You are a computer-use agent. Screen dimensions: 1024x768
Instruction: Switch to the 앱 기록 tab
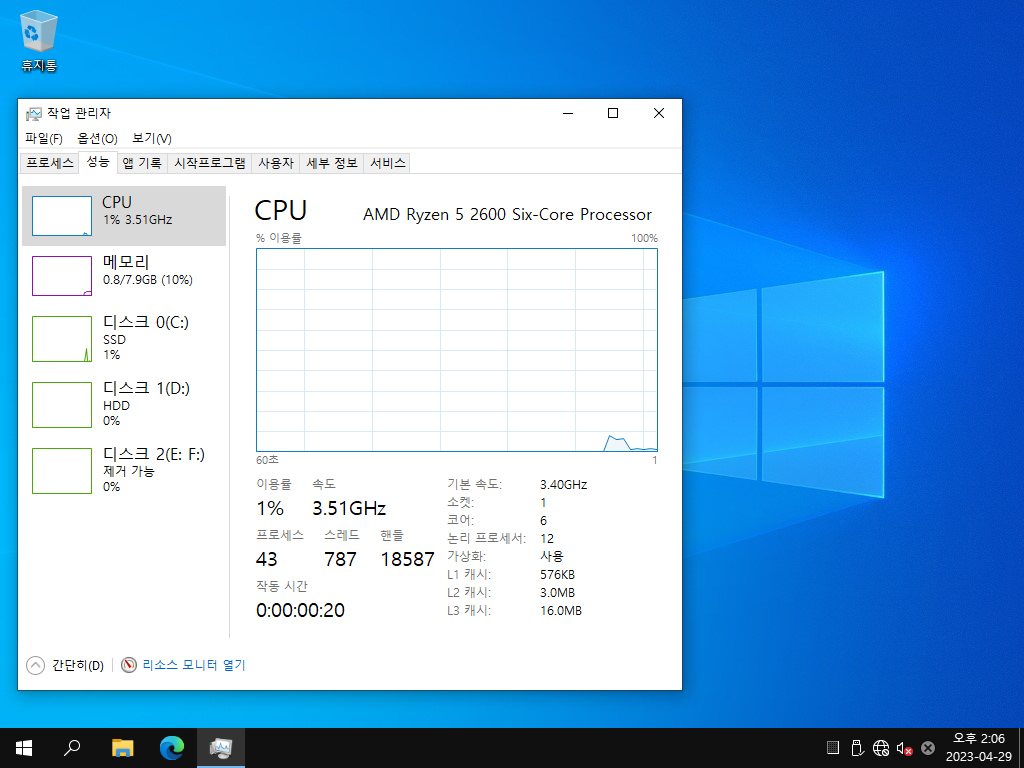(x=142, y=163)
